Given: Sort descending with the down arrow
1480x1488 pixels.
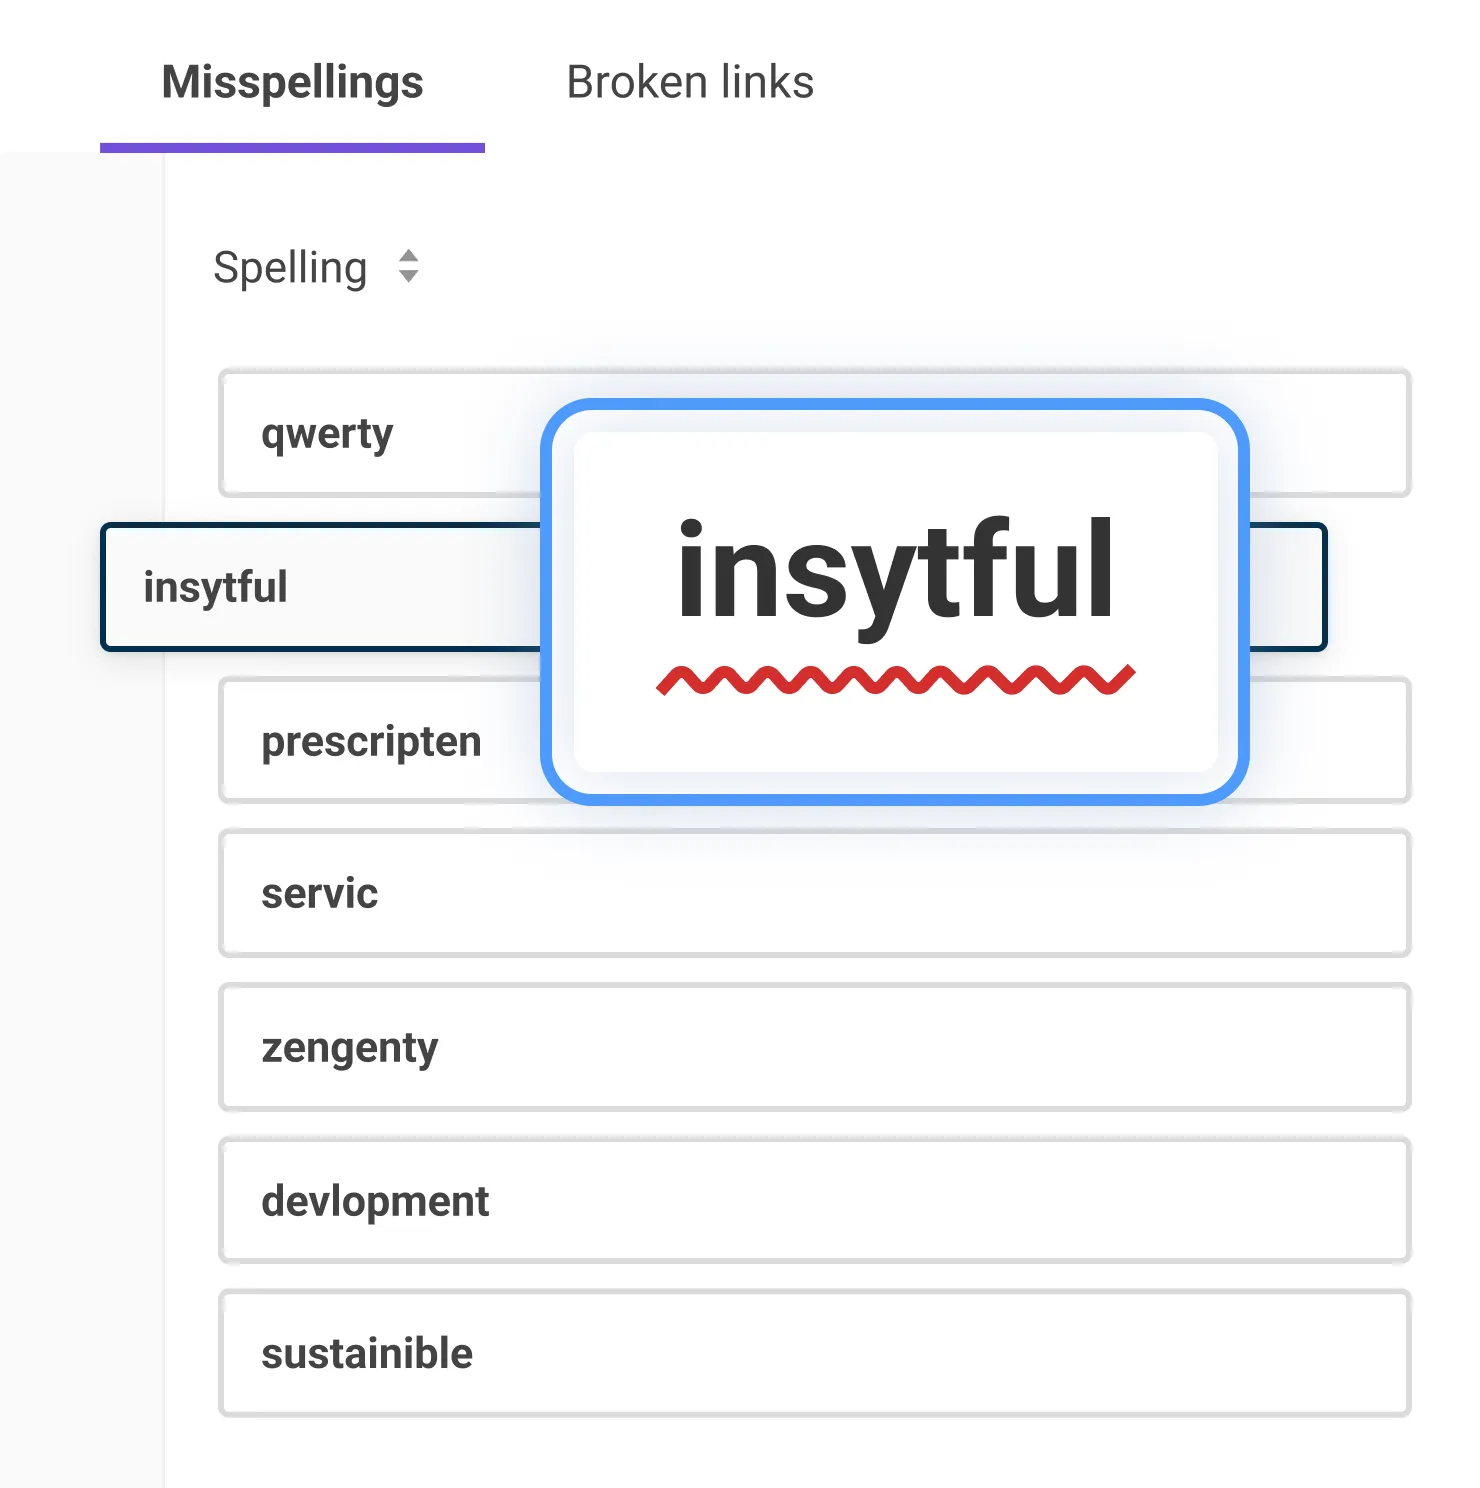Looking at the screenshot, I should (408, 277).
